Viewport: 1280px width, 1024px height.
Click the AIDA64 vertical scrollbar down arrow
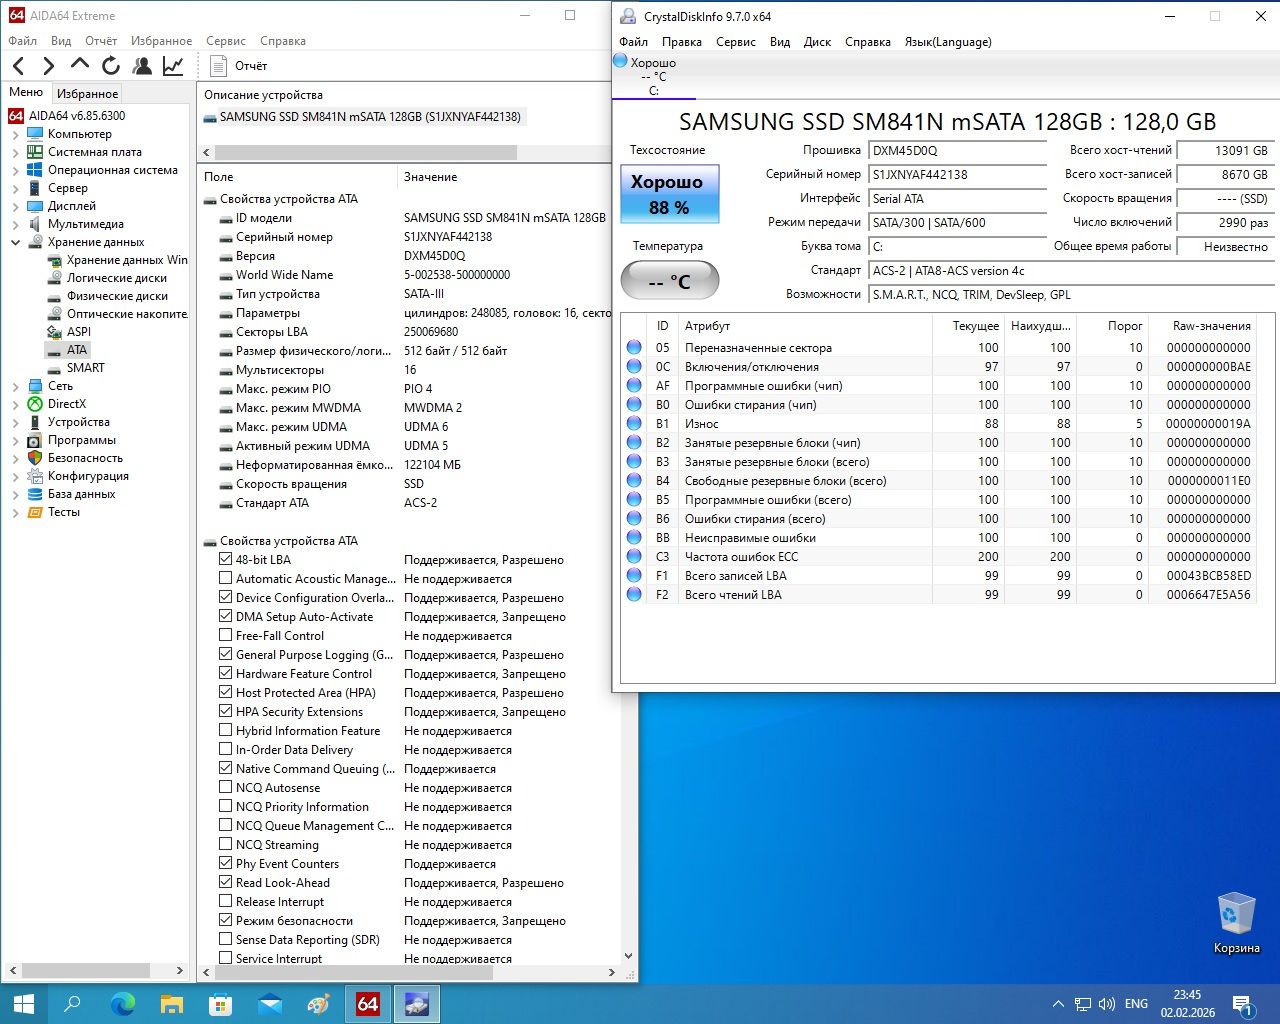(628, 956)
